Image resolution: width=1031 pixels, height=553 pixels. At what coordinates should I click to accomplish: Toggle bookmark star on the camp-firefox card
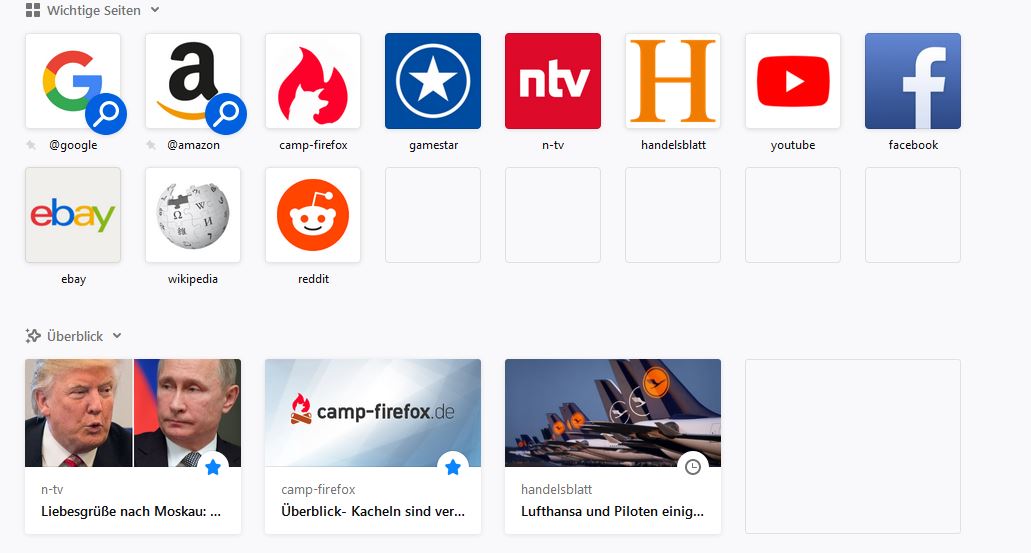click(x=452, y=467)
